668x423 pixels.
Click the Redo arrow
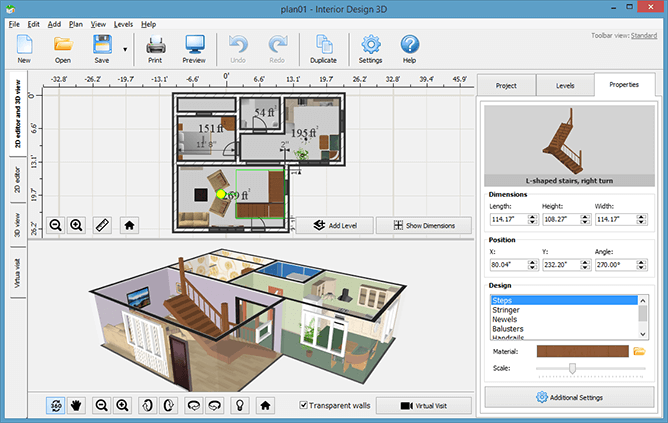point(277,44)
